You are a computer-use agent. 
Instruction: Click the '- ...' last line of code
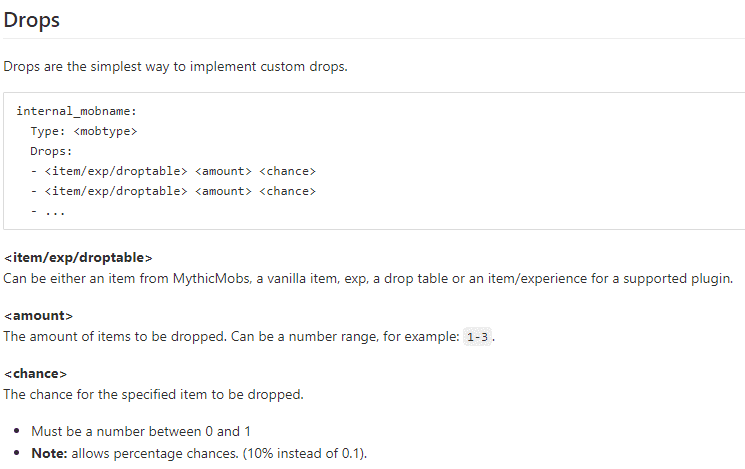[x=48, y=211]
